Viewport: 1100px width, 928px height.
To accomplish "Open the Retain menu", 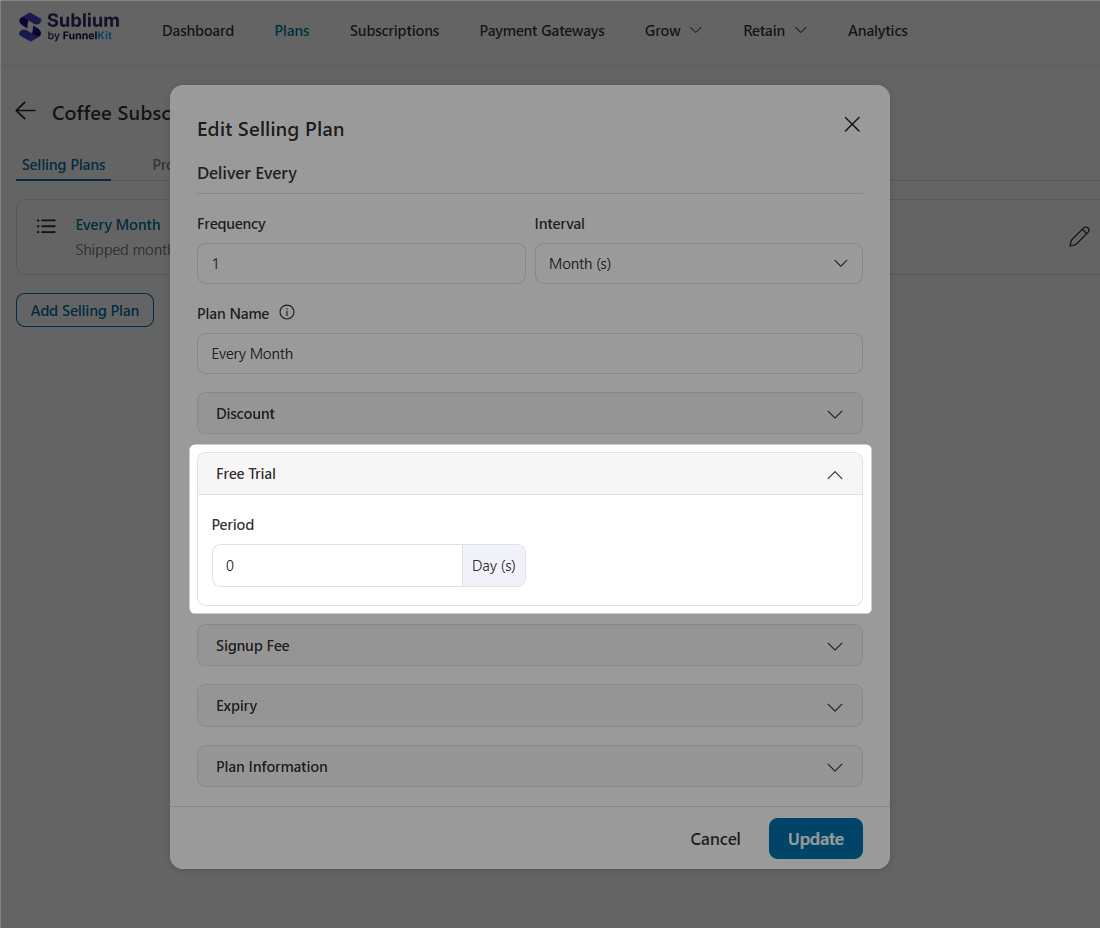I will (x=774, y=31).
